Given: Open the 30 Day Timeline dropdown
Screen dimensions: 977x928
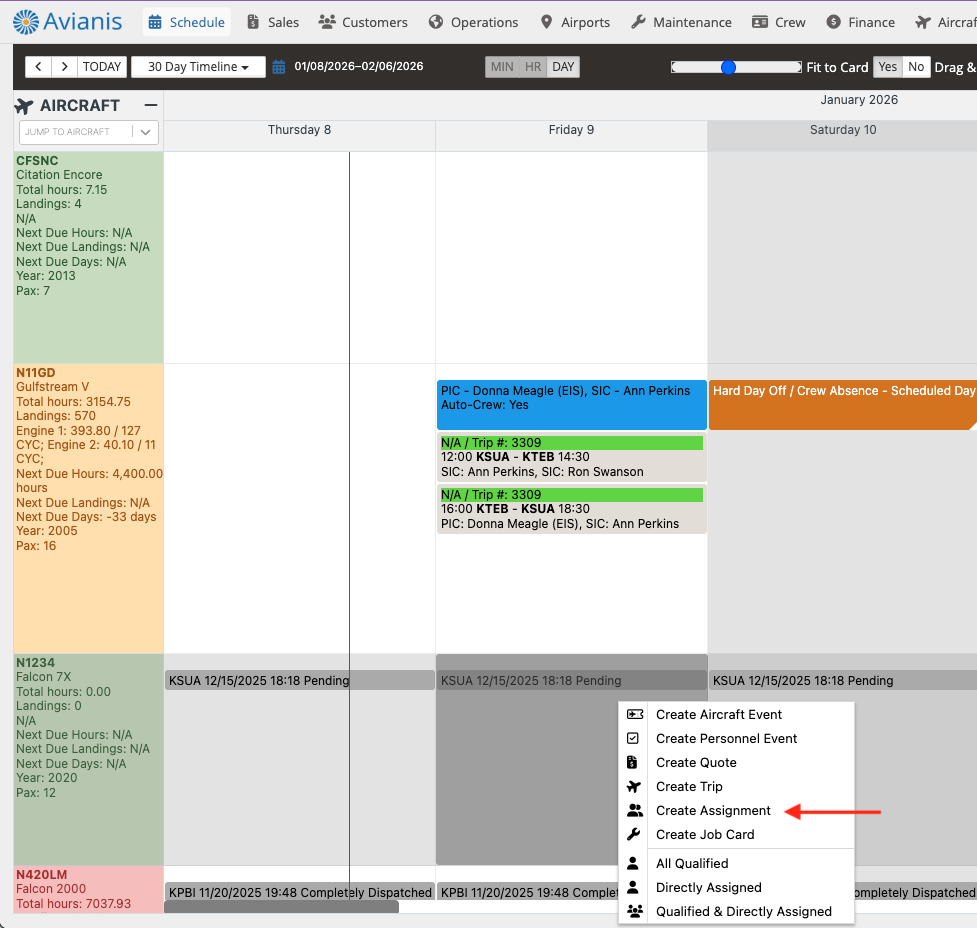Looking at the screenshot, I should [198, 67].
